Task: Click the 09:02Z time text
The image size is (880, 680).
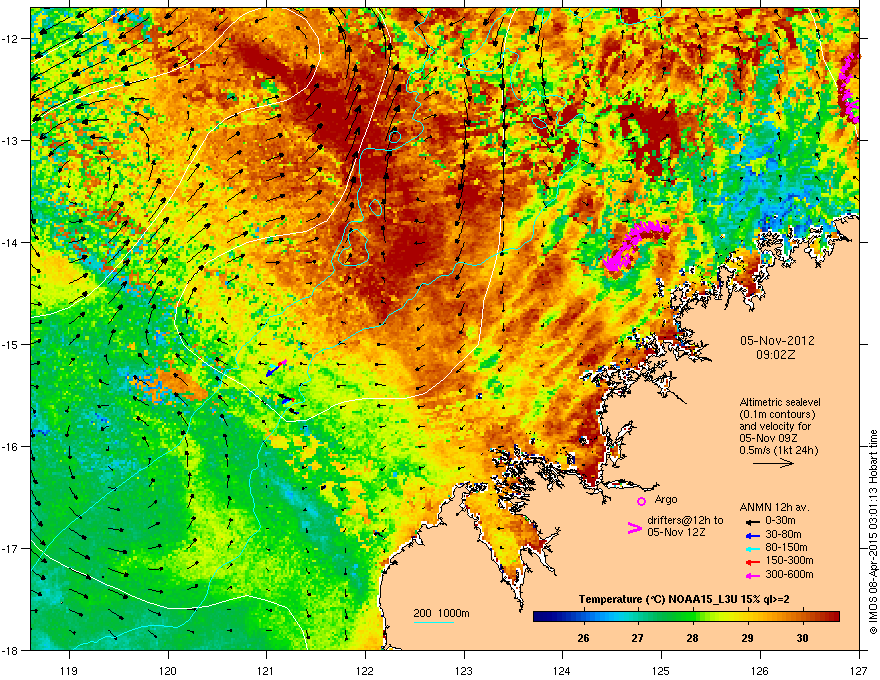Action: pos(776,355)
